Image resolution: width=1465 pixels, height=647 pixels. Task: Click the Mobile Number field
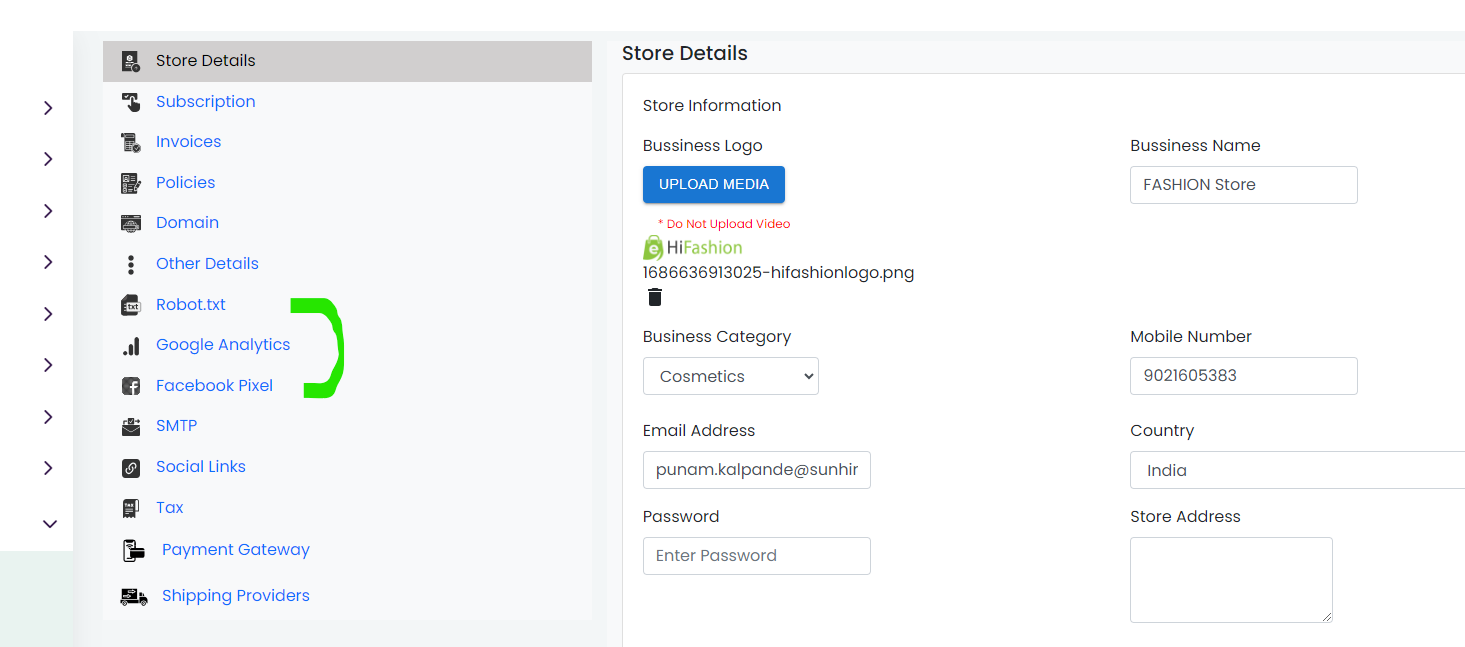pyautogui.click(x=1244, y=376)
